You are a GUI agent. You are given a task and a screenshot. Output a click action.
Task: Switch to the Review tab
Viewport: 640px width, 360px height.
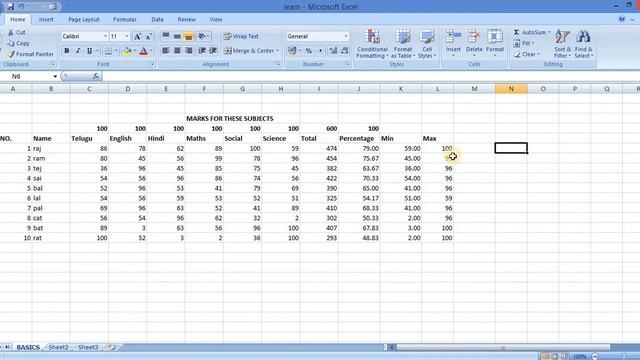tap(187, 20)
